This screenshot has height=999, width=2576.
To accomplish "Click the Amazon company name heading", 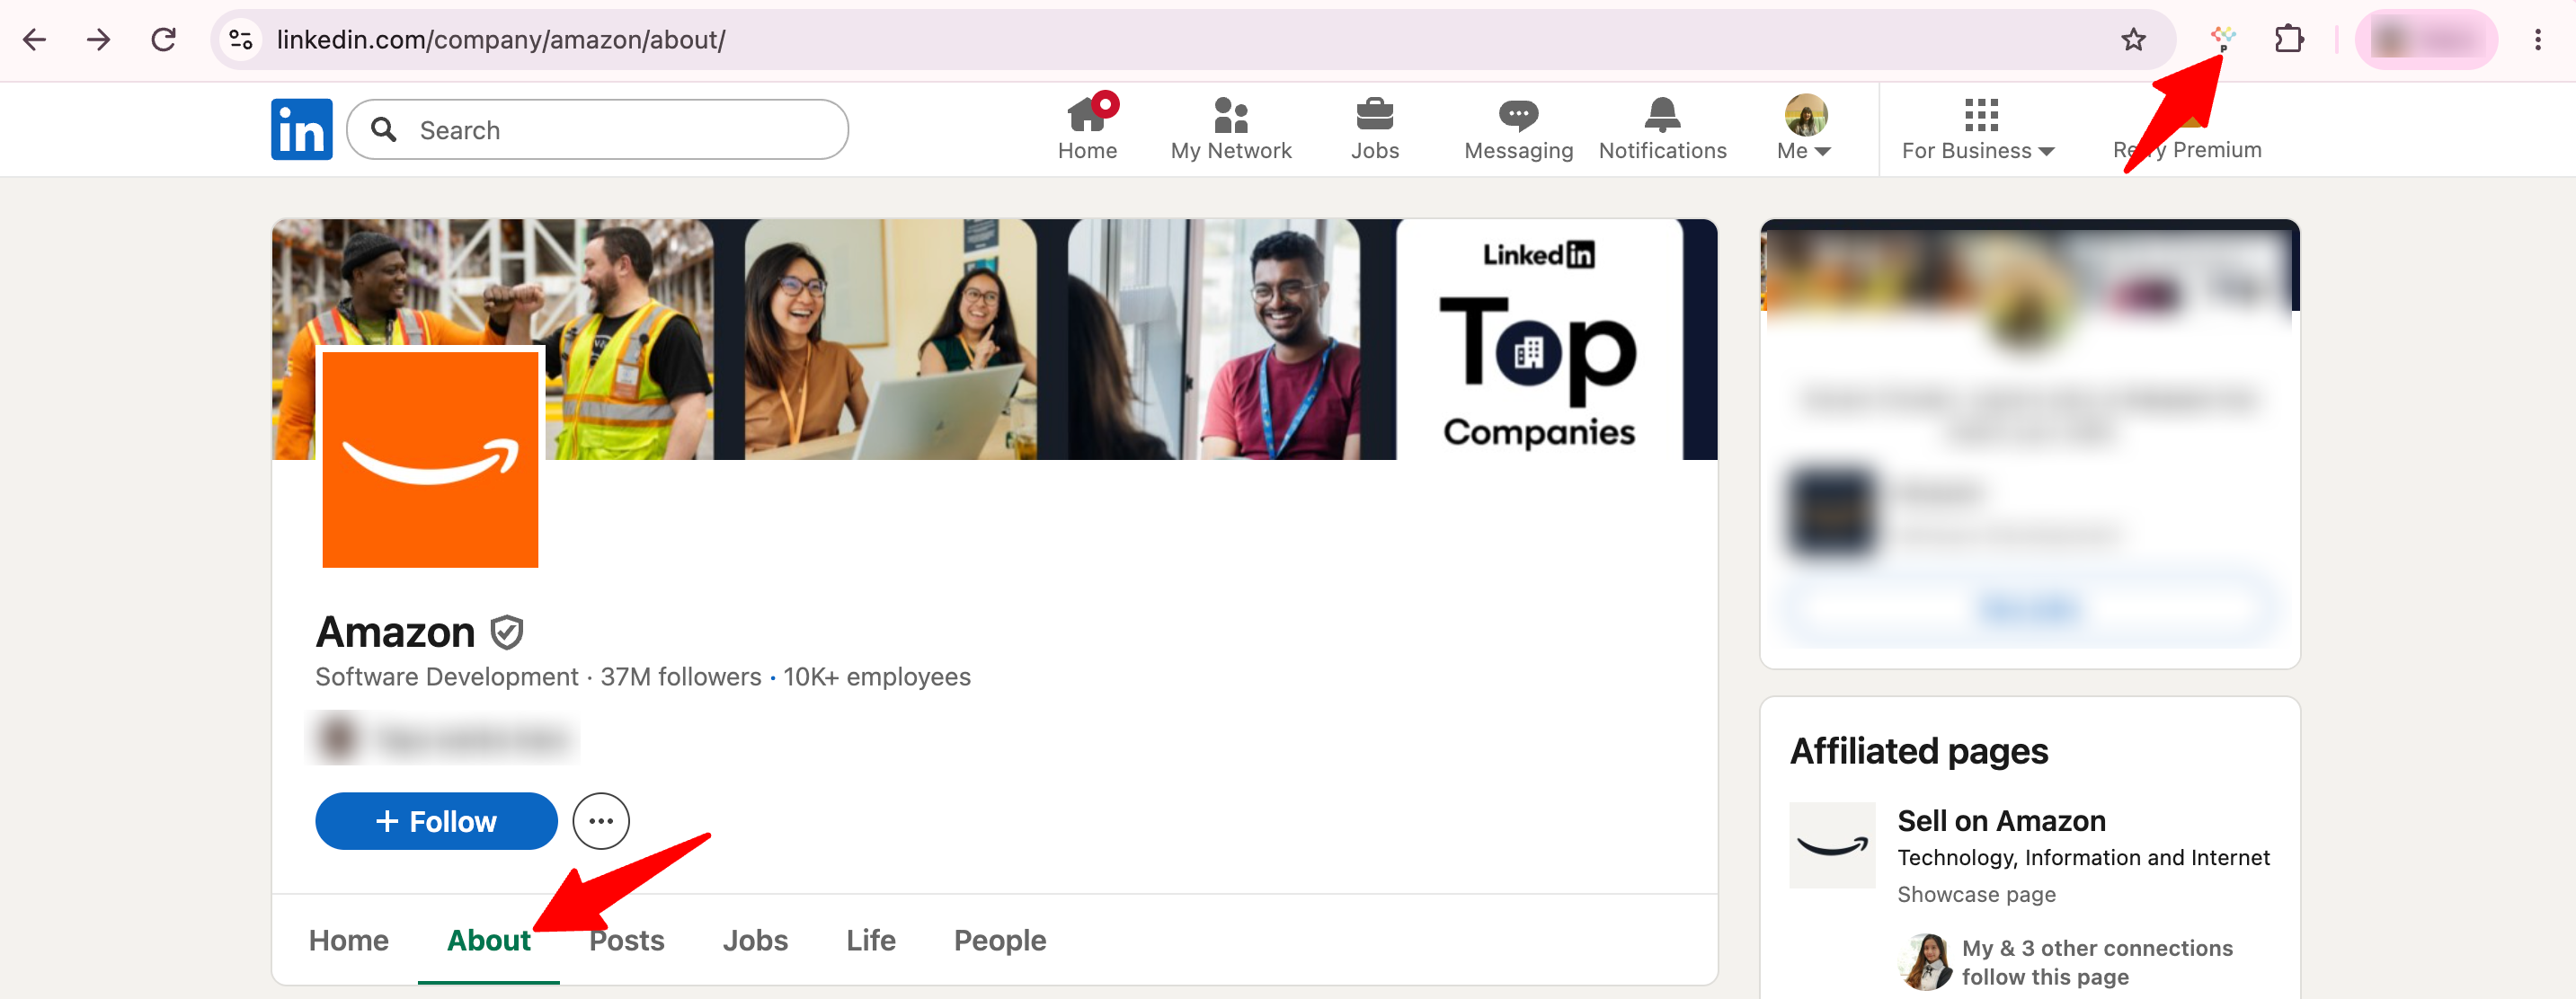I will tap(395, 632).
